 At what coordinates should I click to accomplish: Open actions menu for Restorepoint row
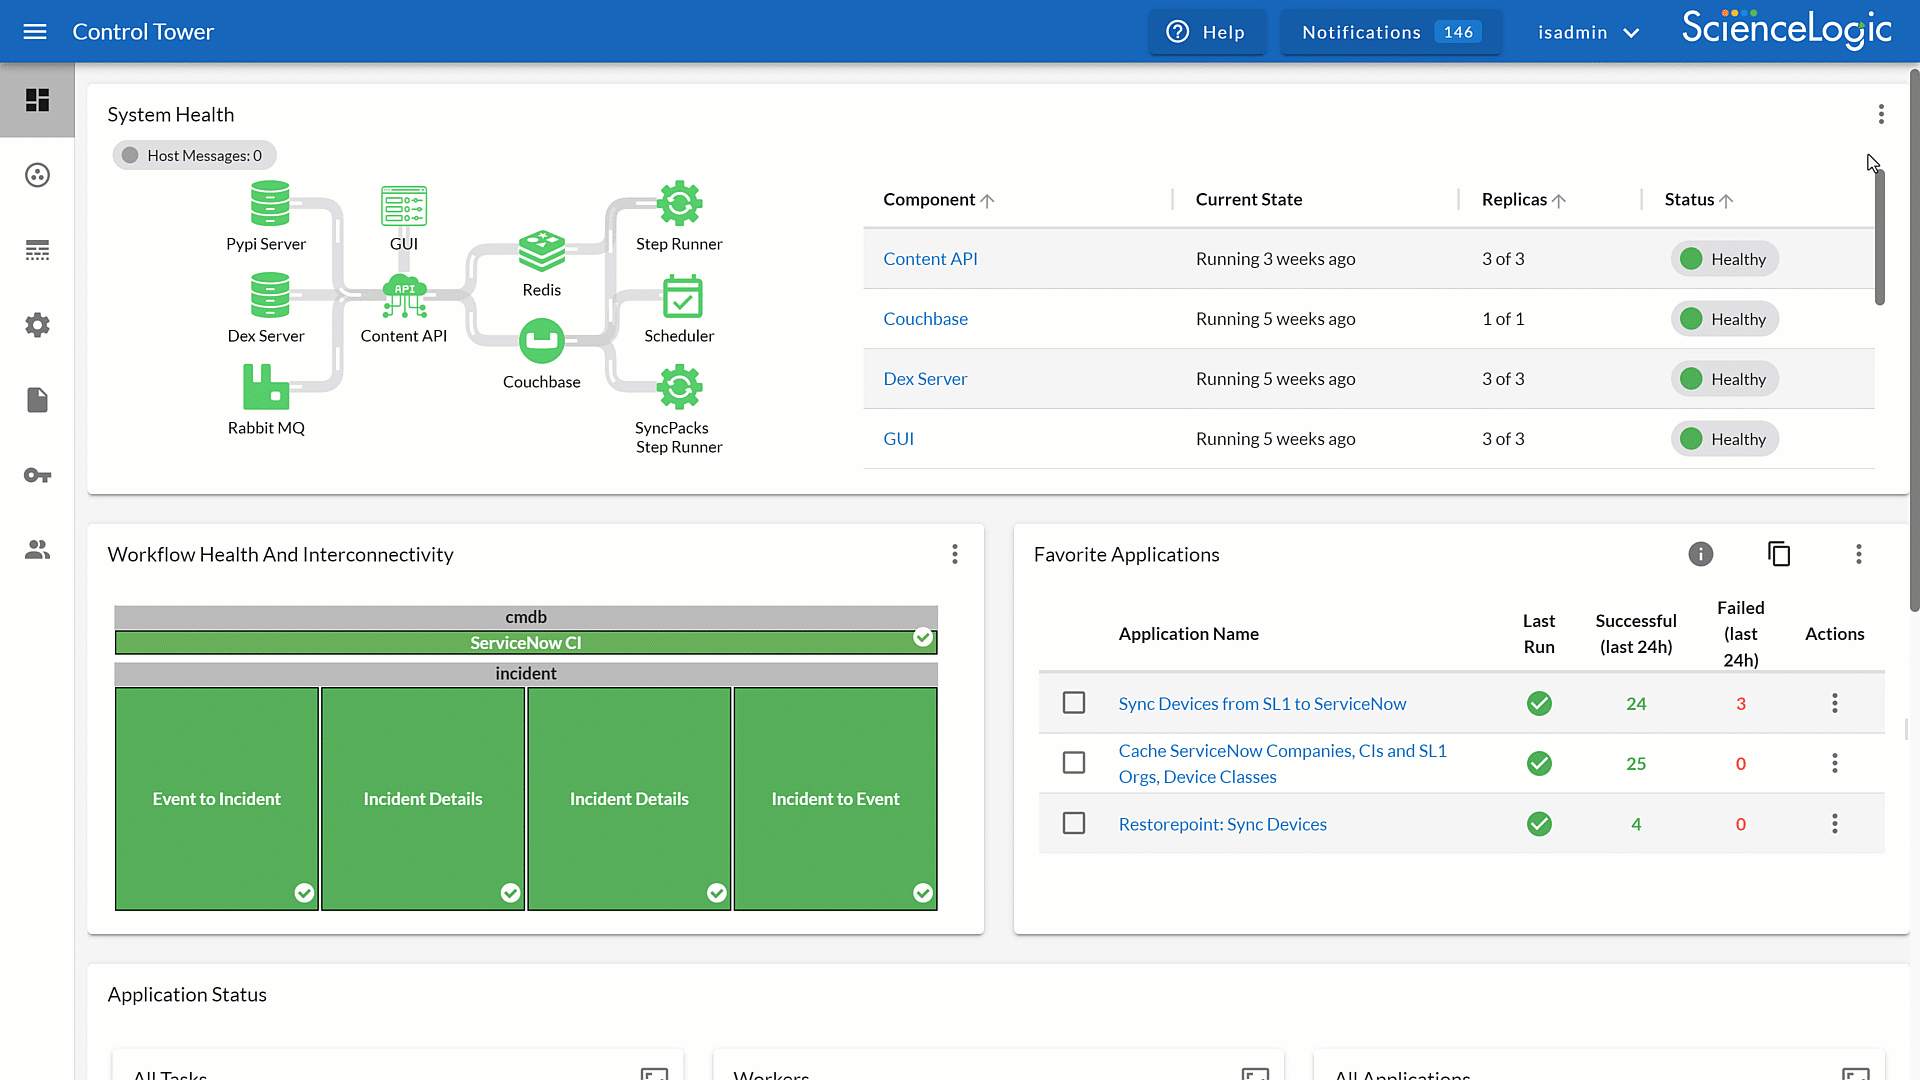1835,823
